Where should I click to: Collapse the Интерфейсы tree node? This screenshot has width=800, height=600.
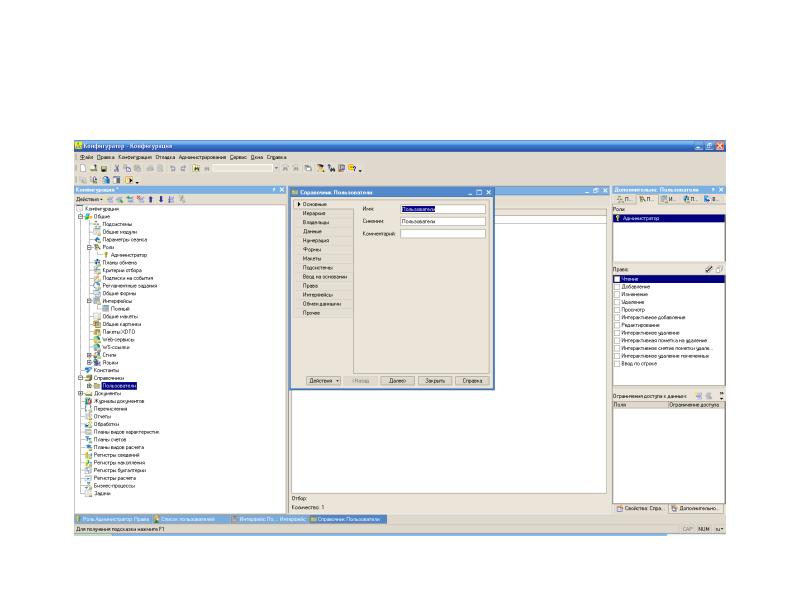point(89,301)
